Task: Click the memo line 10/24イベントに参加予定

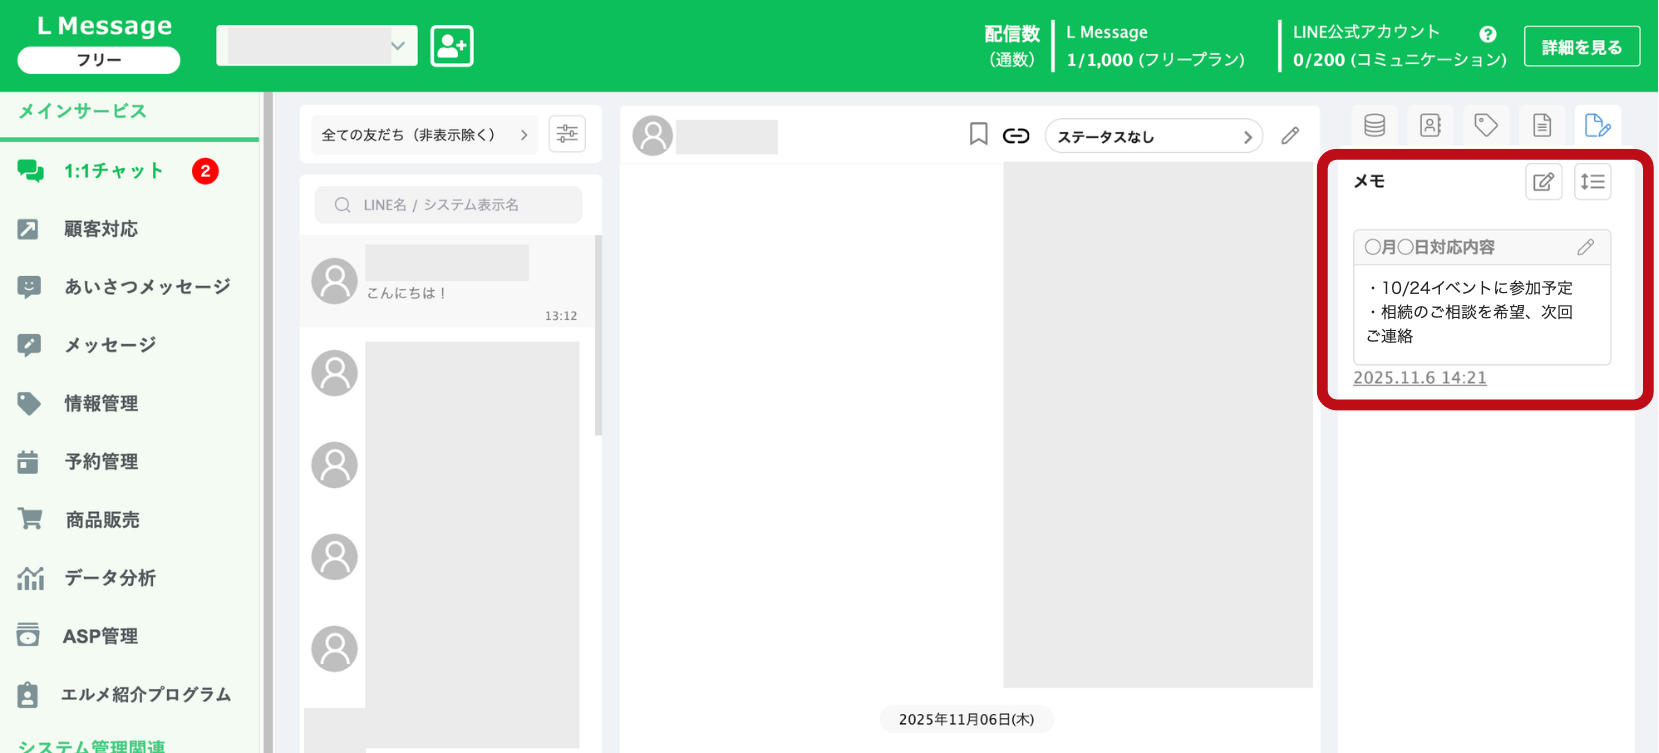Action: tap(1469, 288)
